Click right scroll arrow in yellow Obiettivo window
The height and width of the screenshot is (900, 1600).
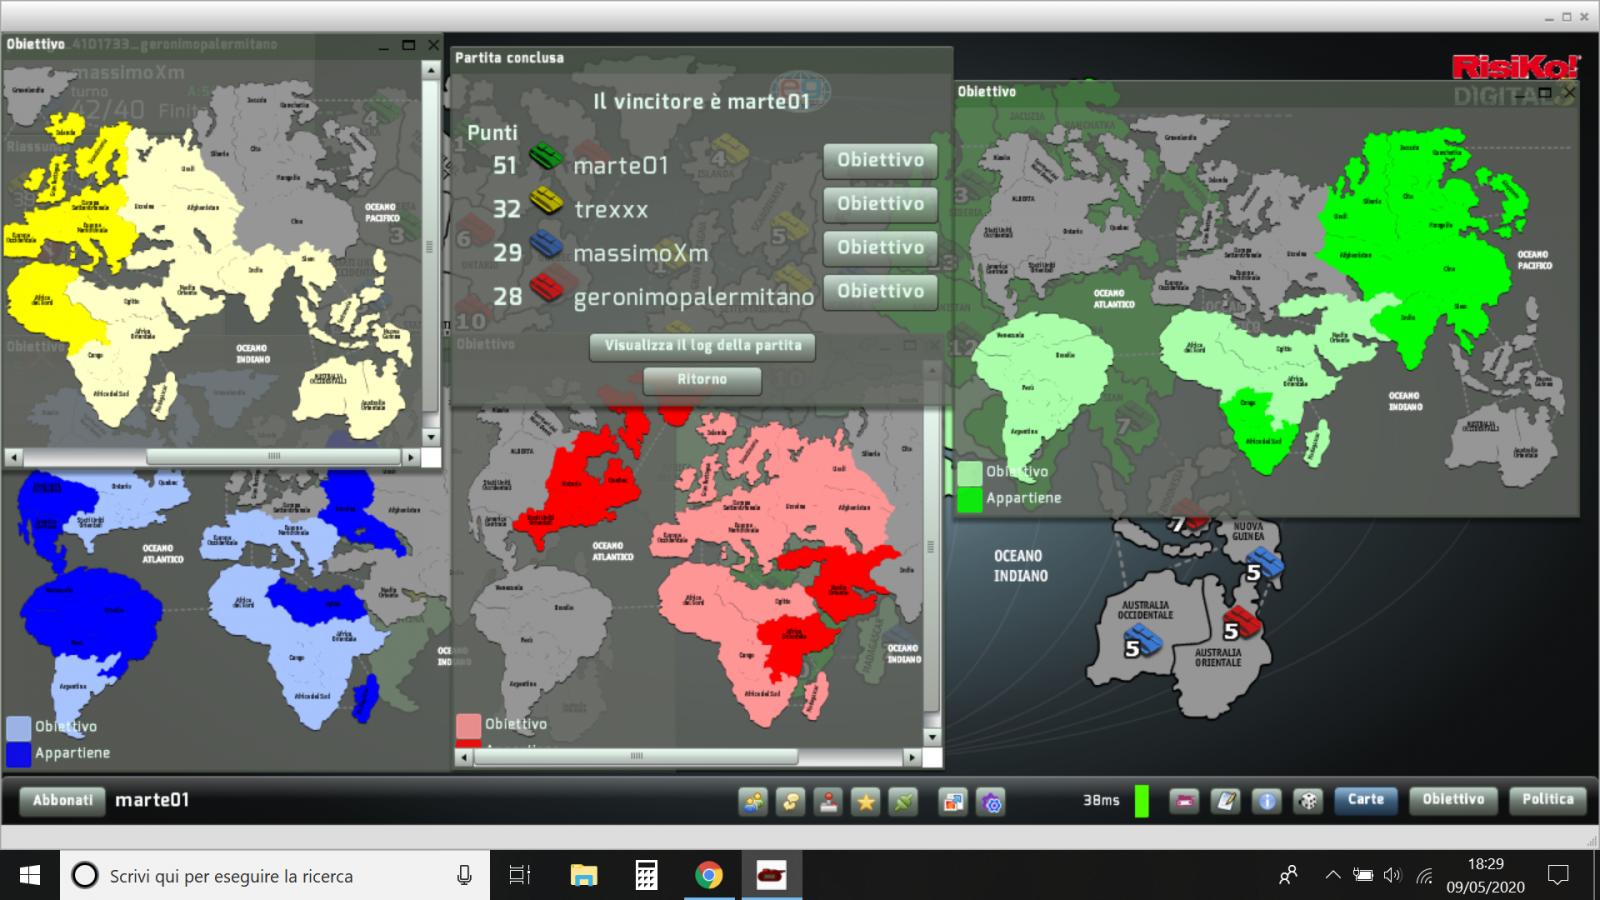(410, 456)
